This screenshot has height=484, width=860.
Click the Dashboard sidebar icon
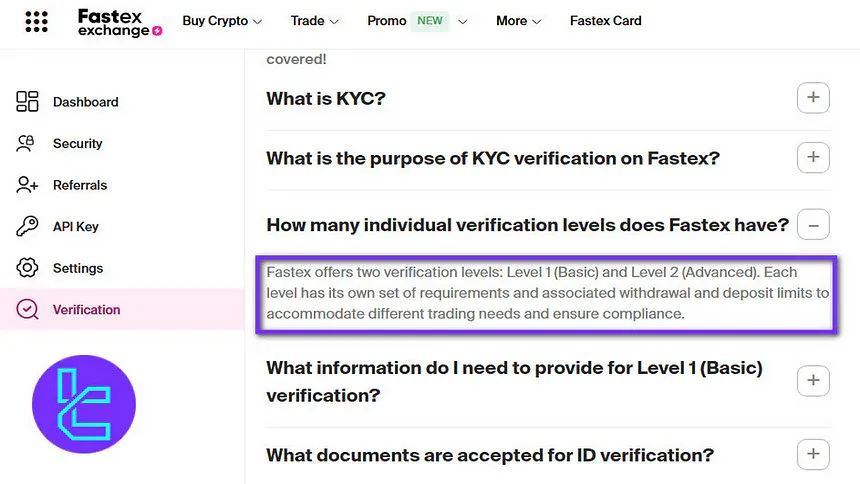pos(28,102)
